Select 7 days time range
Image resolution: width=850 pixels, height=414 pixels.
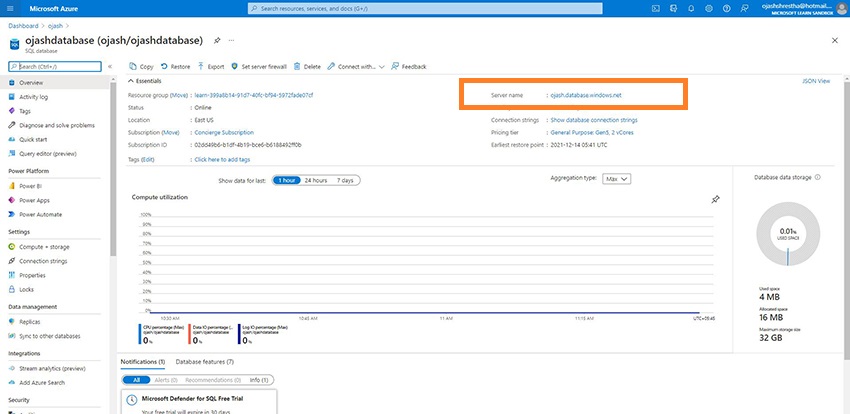pos(345,180)
